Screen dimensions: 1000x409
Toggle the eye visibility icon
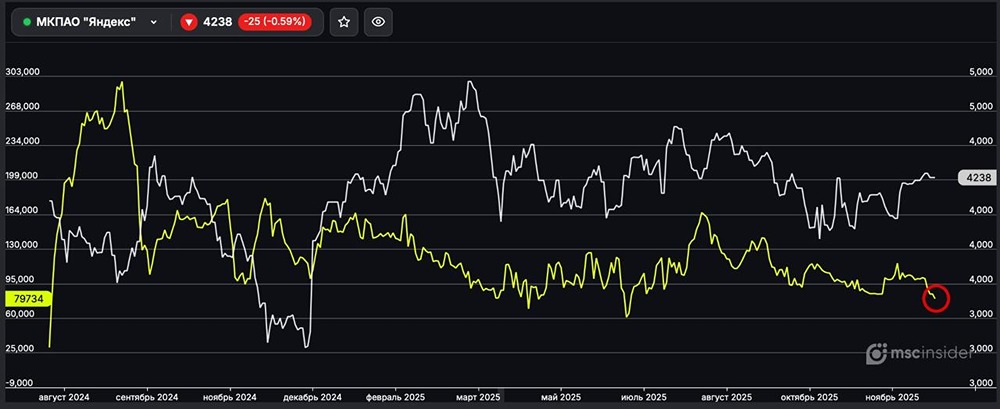(377, 21)
